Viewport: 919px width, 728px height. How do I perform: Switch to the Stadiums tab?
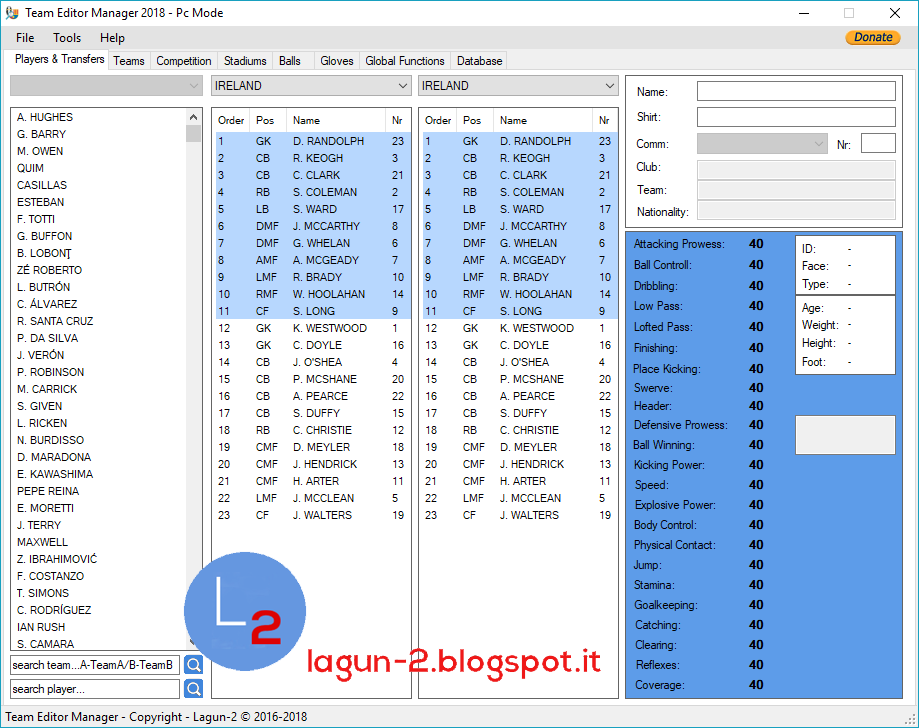click(245, 61)
